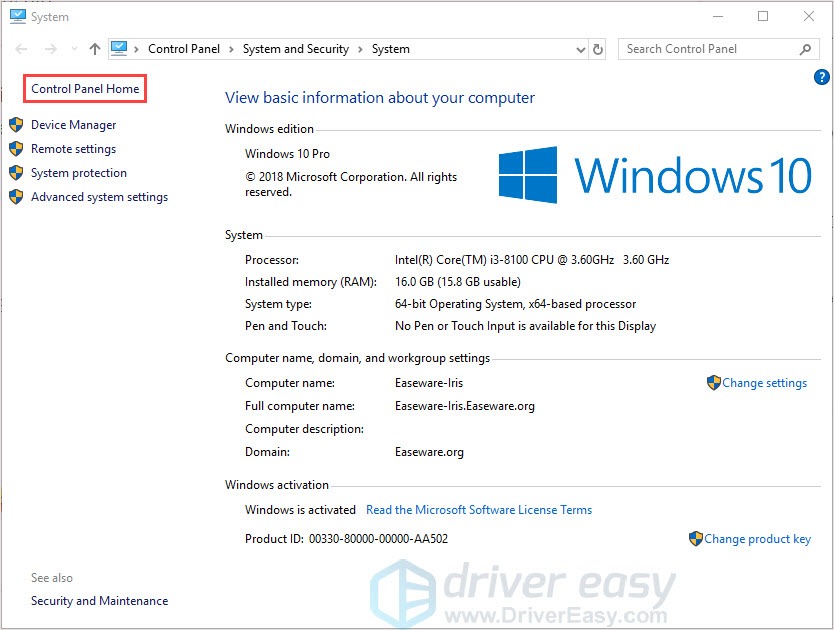Click the Back arrow navigation button
The width and height of the screenshot is (834, 630).
(22, 49)
